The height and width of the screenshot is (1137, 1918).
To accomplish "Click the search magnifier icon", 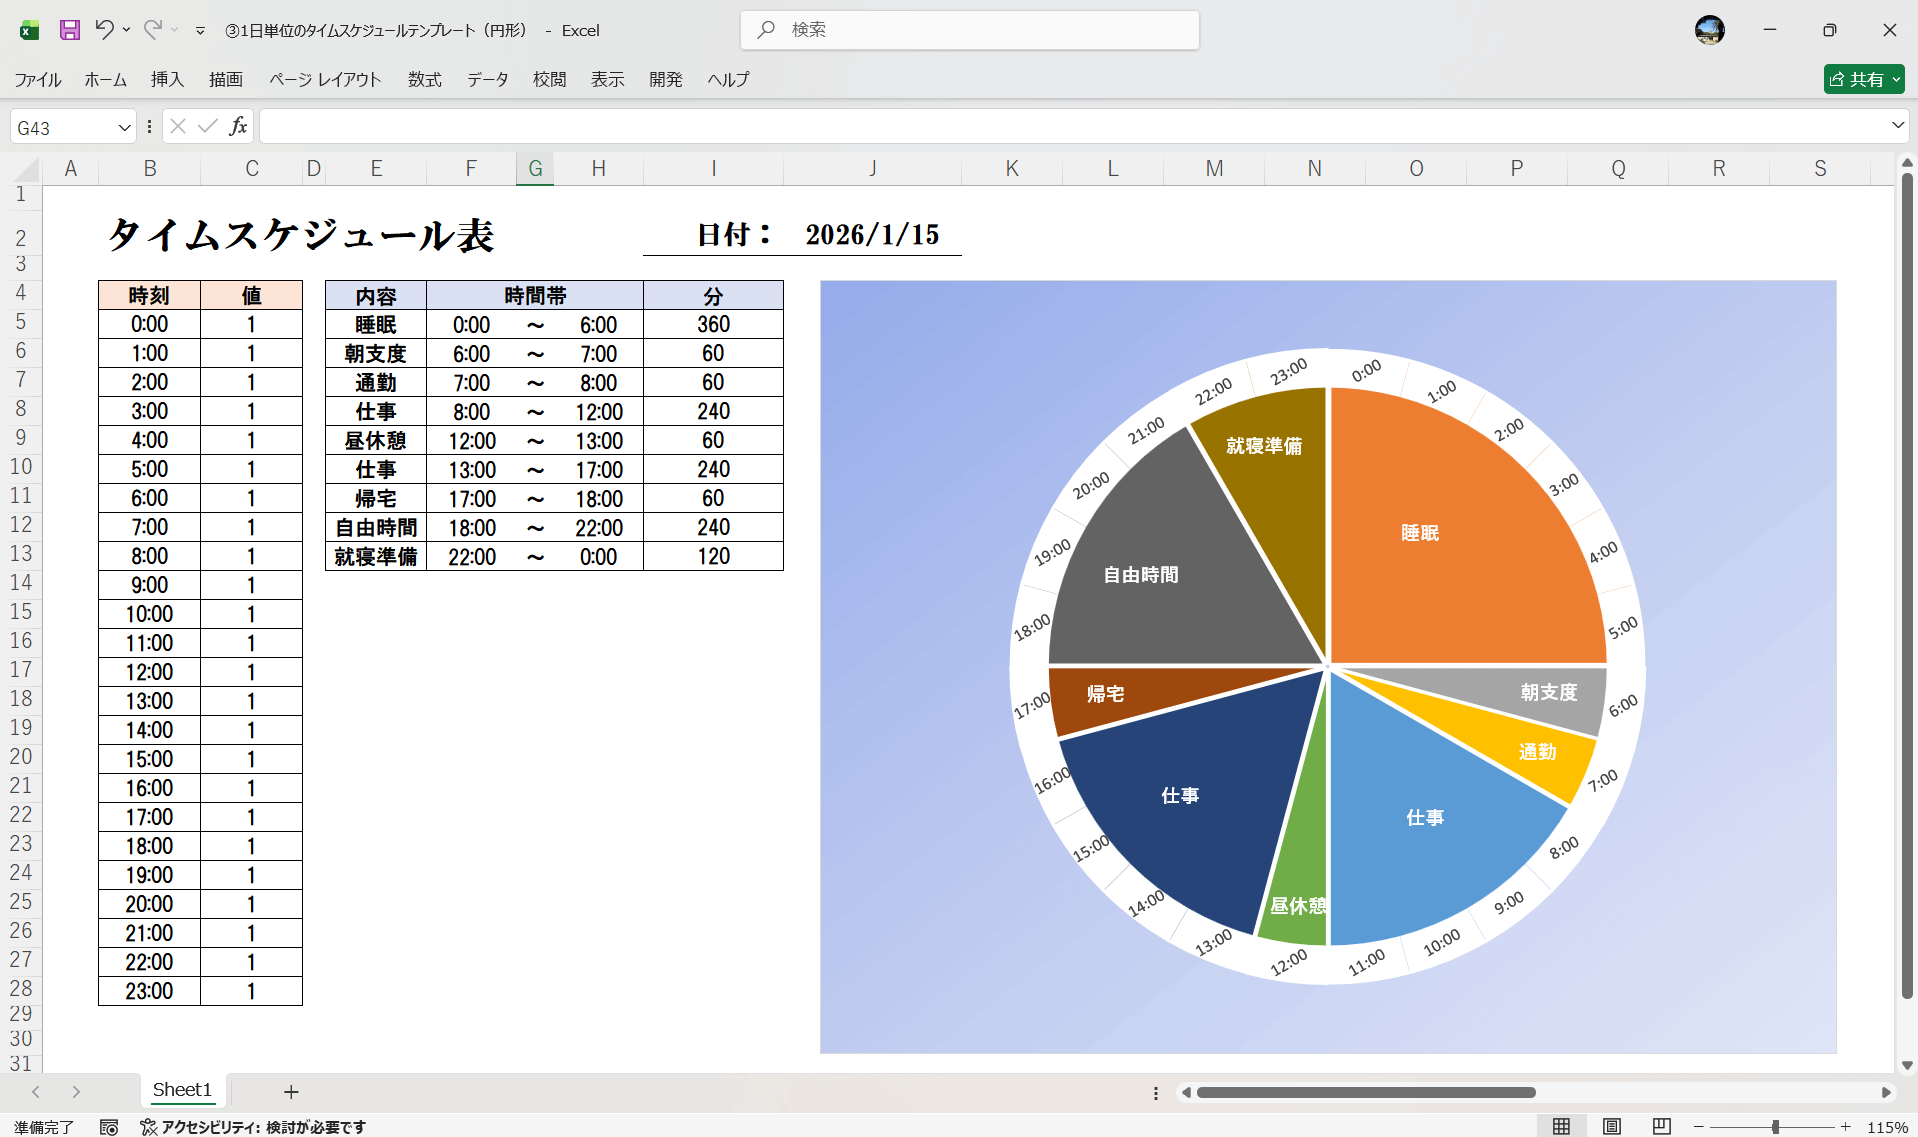I will coord(765,30).
